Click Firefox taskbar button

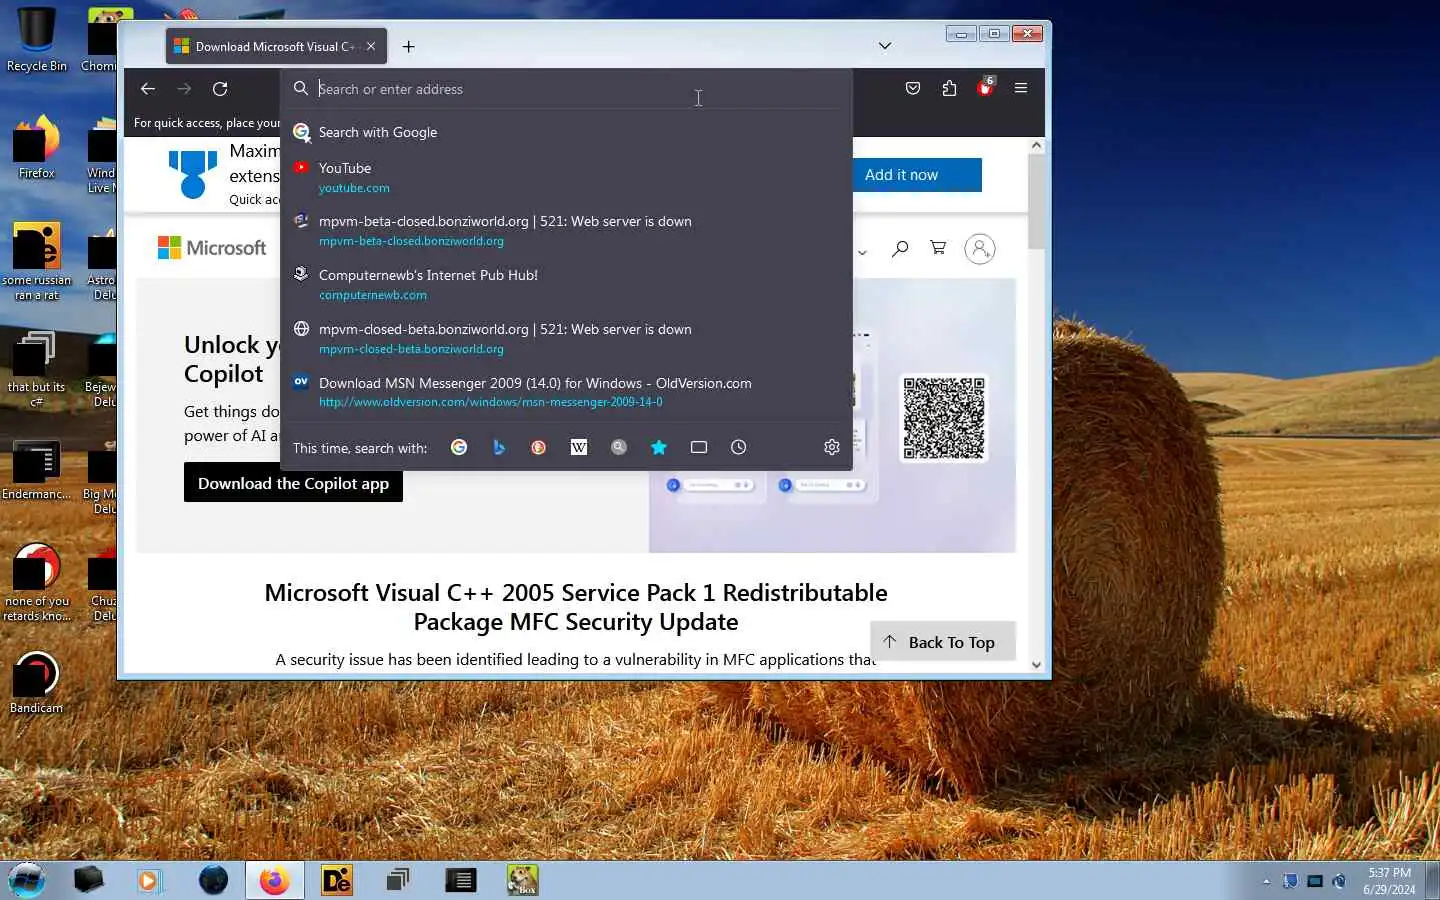point(275,880)
